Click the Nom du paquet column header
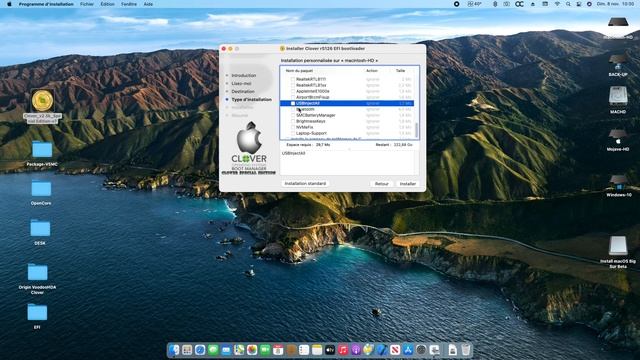This screenshot has height=360, width=640. [x=299, y=71]
